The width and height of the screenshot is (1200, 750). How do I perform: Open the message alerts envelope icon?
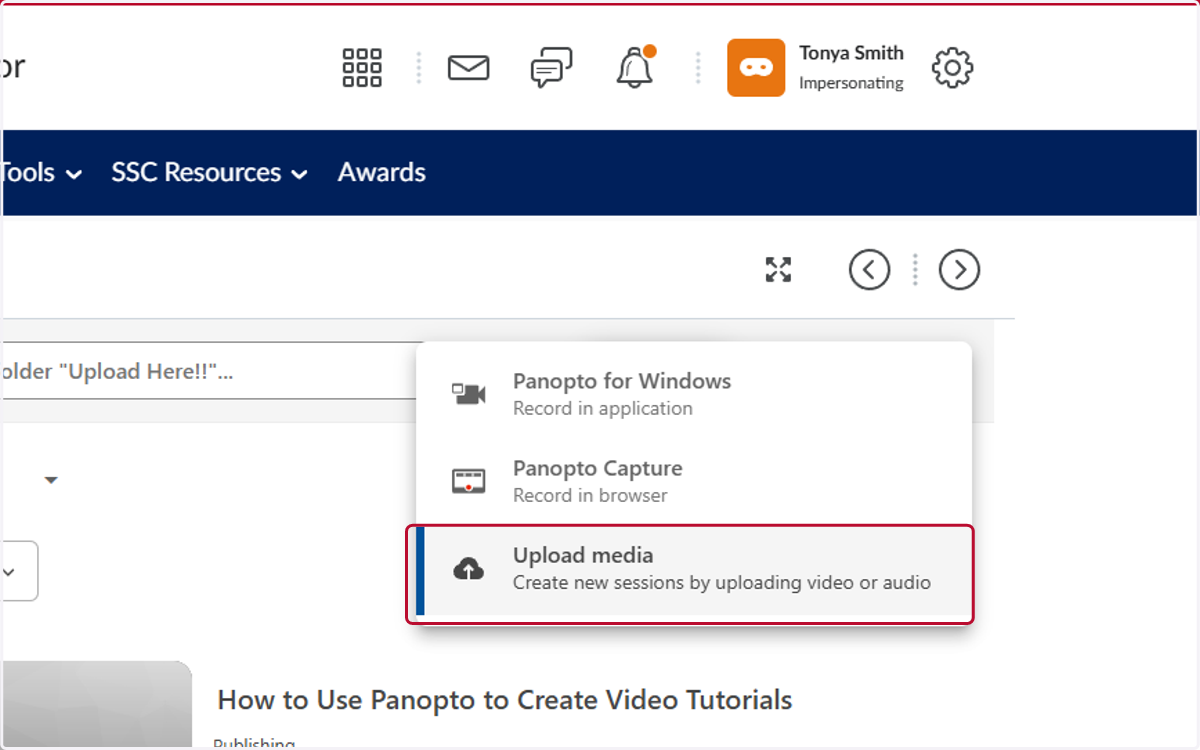coord(468,68)
